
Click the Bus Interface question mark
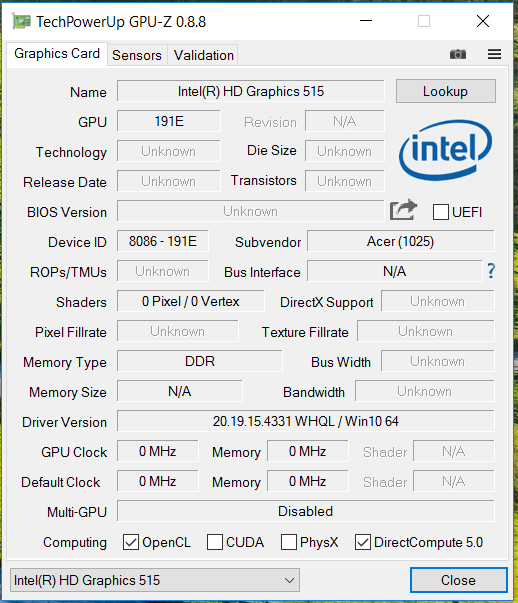click(491, 271)
